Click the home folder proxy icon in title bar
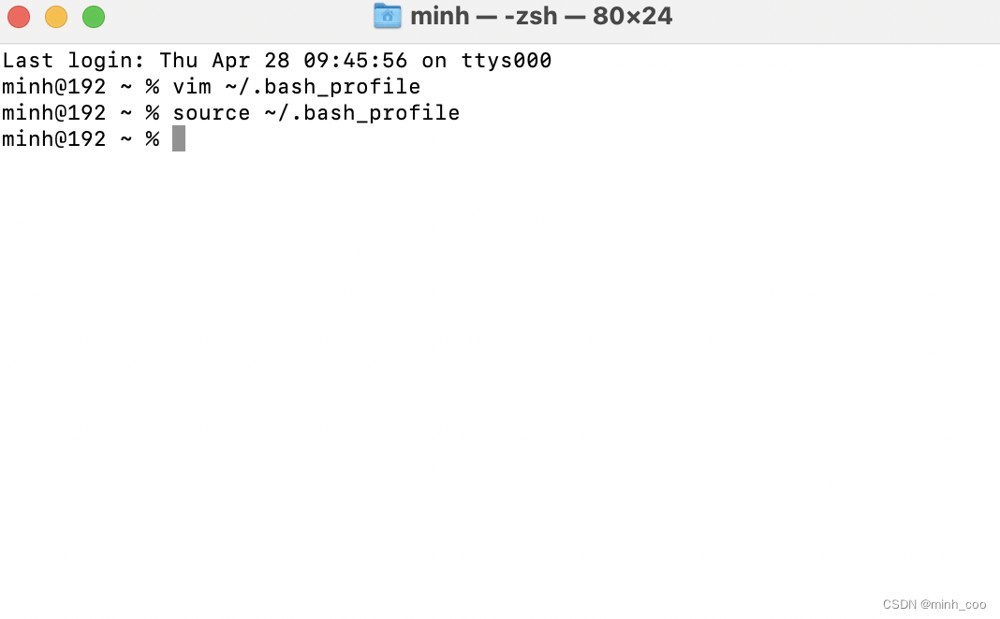 coord(387,16)
